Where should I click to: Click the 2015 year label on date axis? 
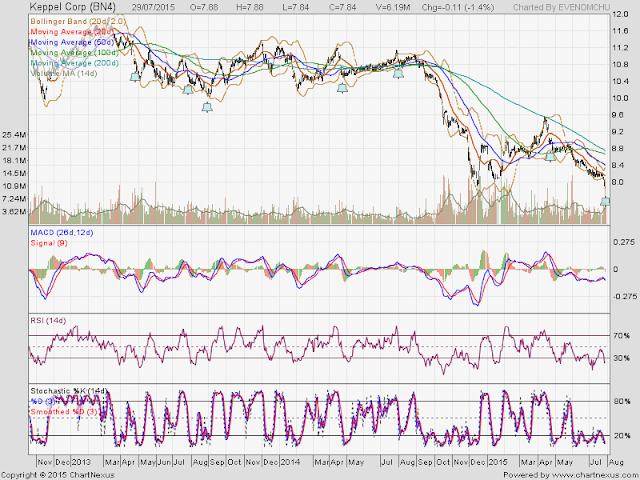click(x=498, y=462)
